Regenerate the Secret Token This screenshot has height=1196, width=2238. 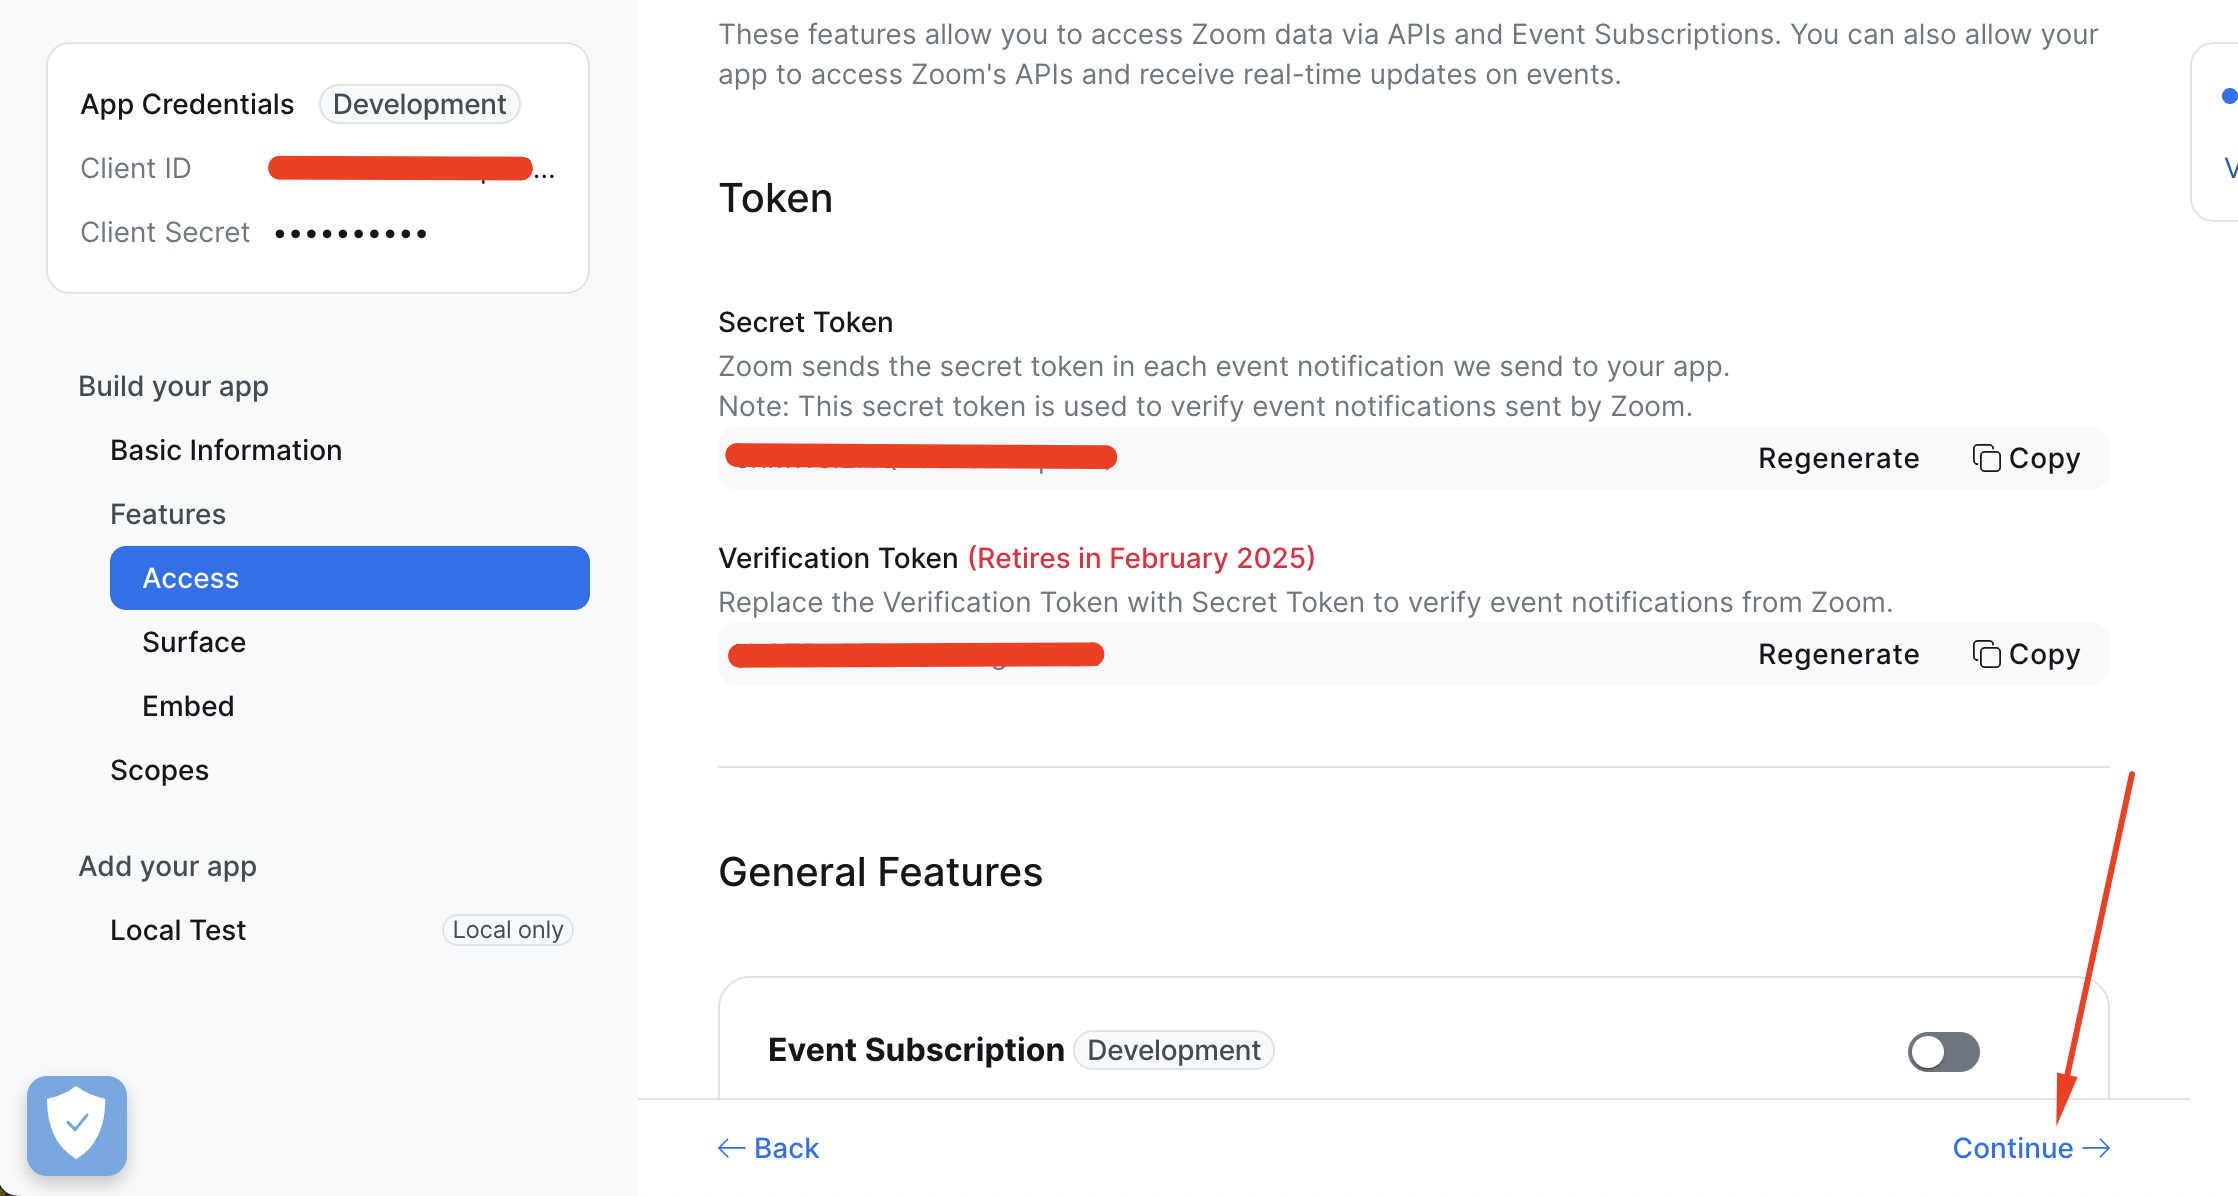point(1838,458)
